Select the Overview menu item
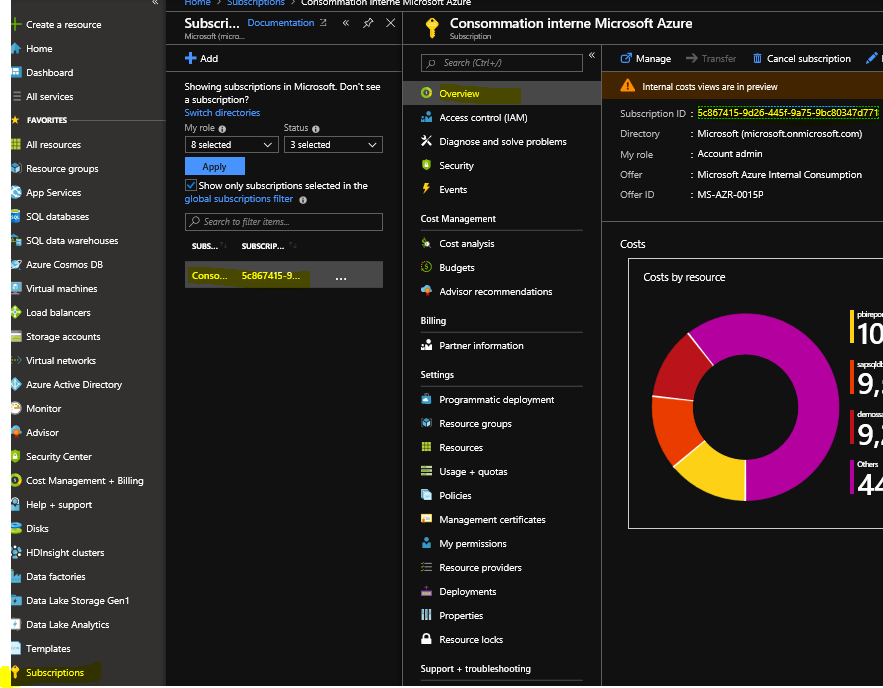Image resolution: width=883 pixels, height=688 pixels. tap(502, 93)
